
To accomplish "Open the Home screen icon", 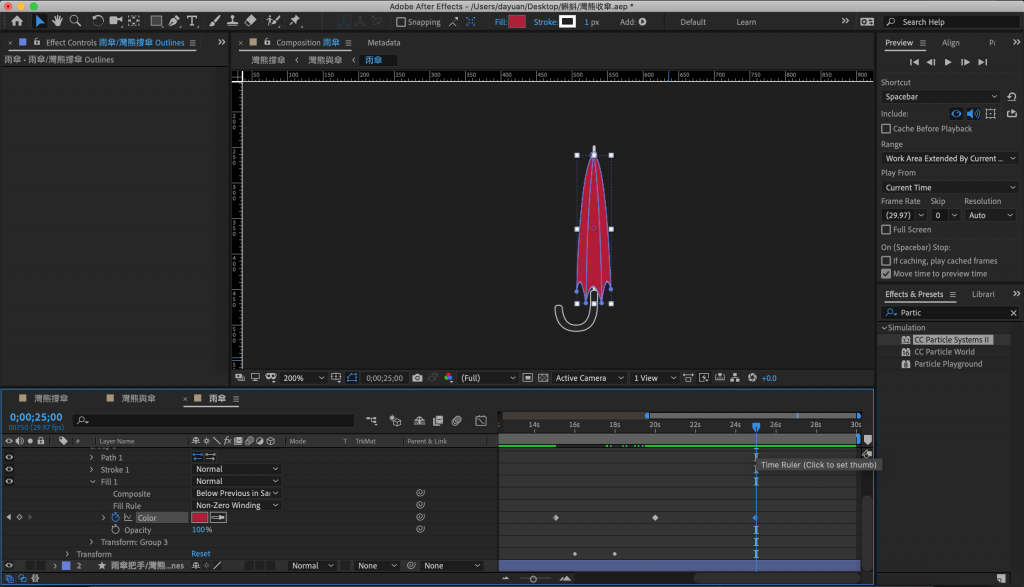I will tap(17, 22).
